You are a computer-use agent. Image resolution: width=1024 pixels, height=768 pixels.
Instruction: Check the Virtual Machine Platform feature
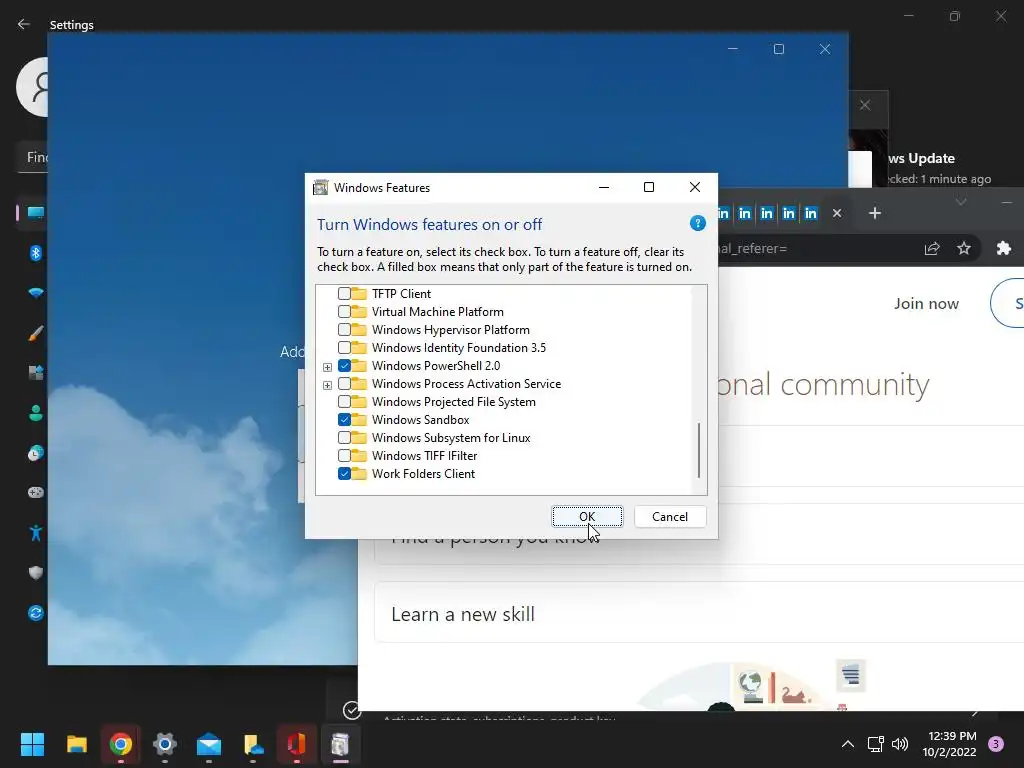pos(344,312)
